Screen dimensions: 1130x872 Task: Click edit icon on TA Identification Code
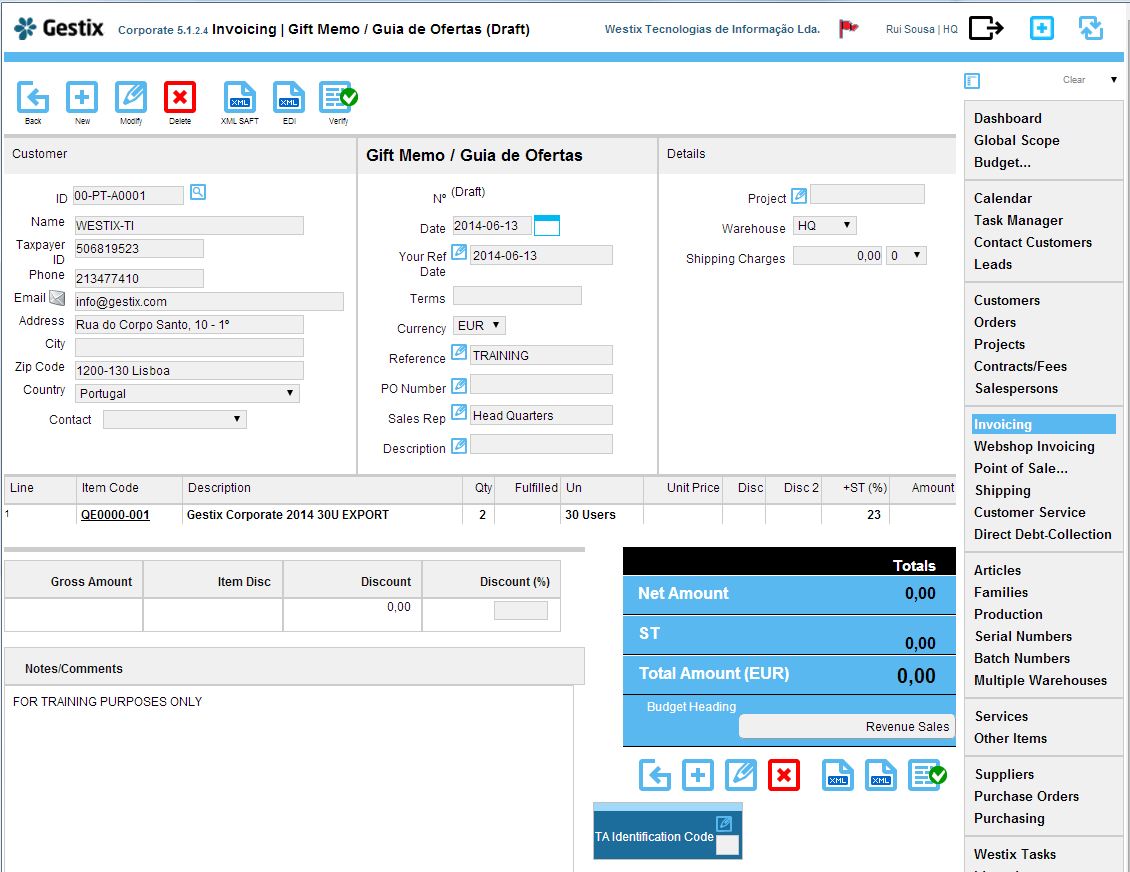(724, 823)
